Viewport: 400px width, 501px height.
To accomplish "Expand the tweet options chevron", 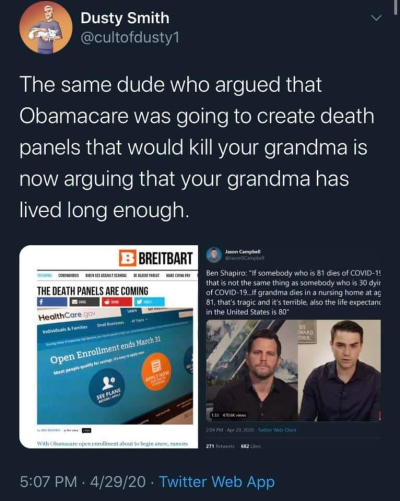I will click(x=376, y=18).
